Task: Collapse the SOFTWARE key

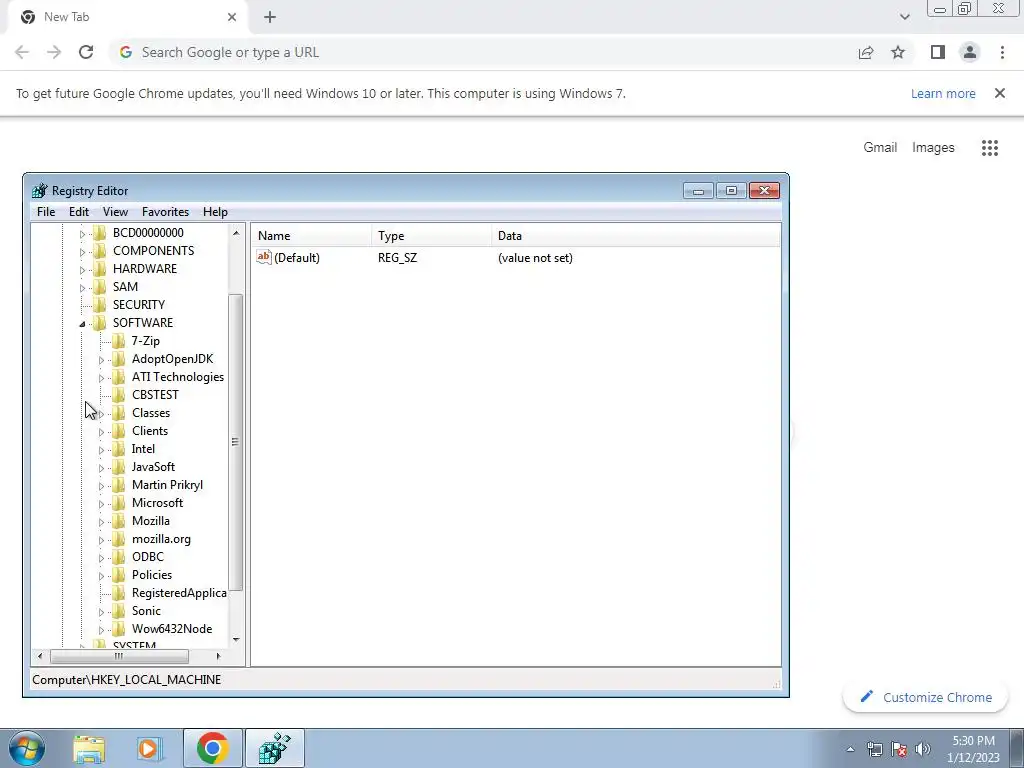Action: 82,324
